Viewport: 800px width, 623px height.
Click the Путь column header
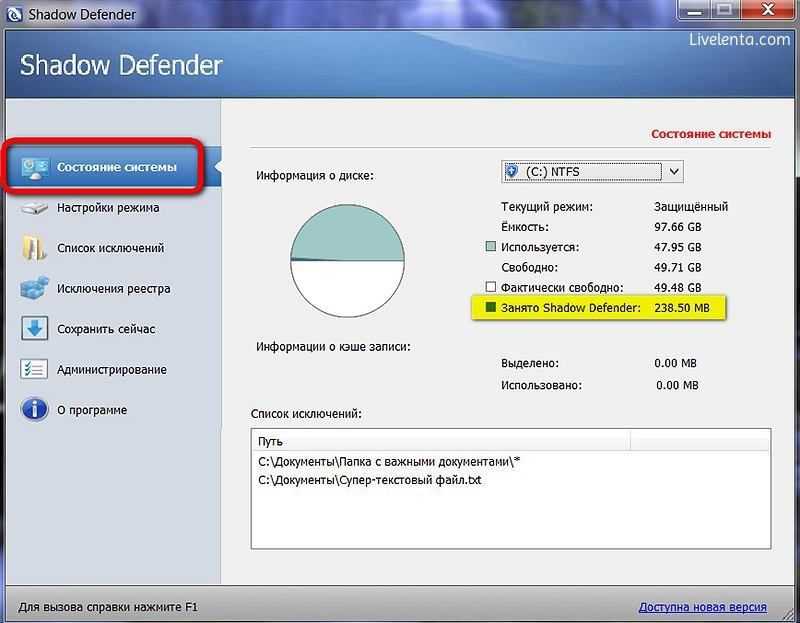point(441,441)
